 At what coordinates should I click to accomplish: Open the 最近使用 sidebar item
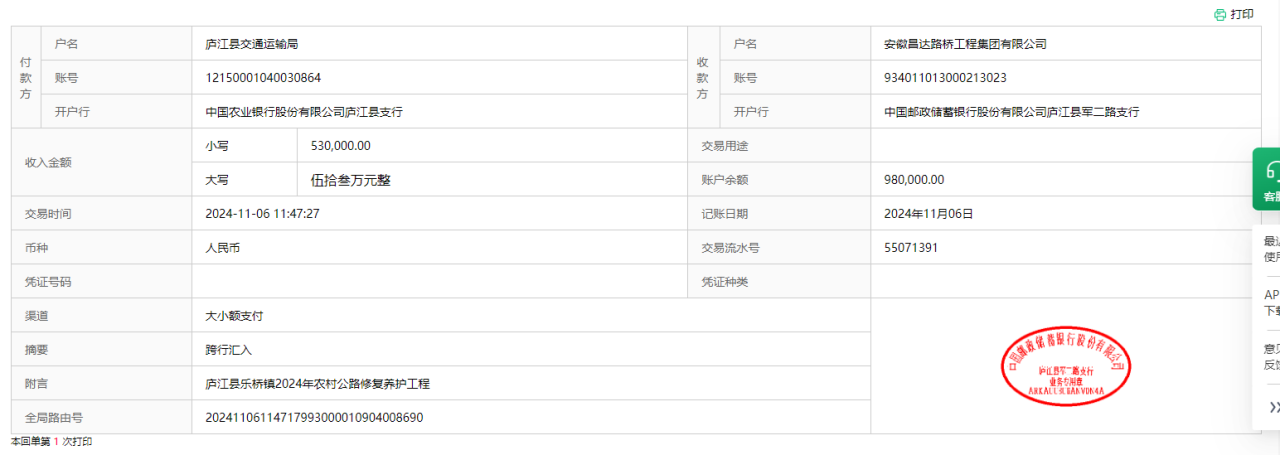click(x=1271, y=249)
